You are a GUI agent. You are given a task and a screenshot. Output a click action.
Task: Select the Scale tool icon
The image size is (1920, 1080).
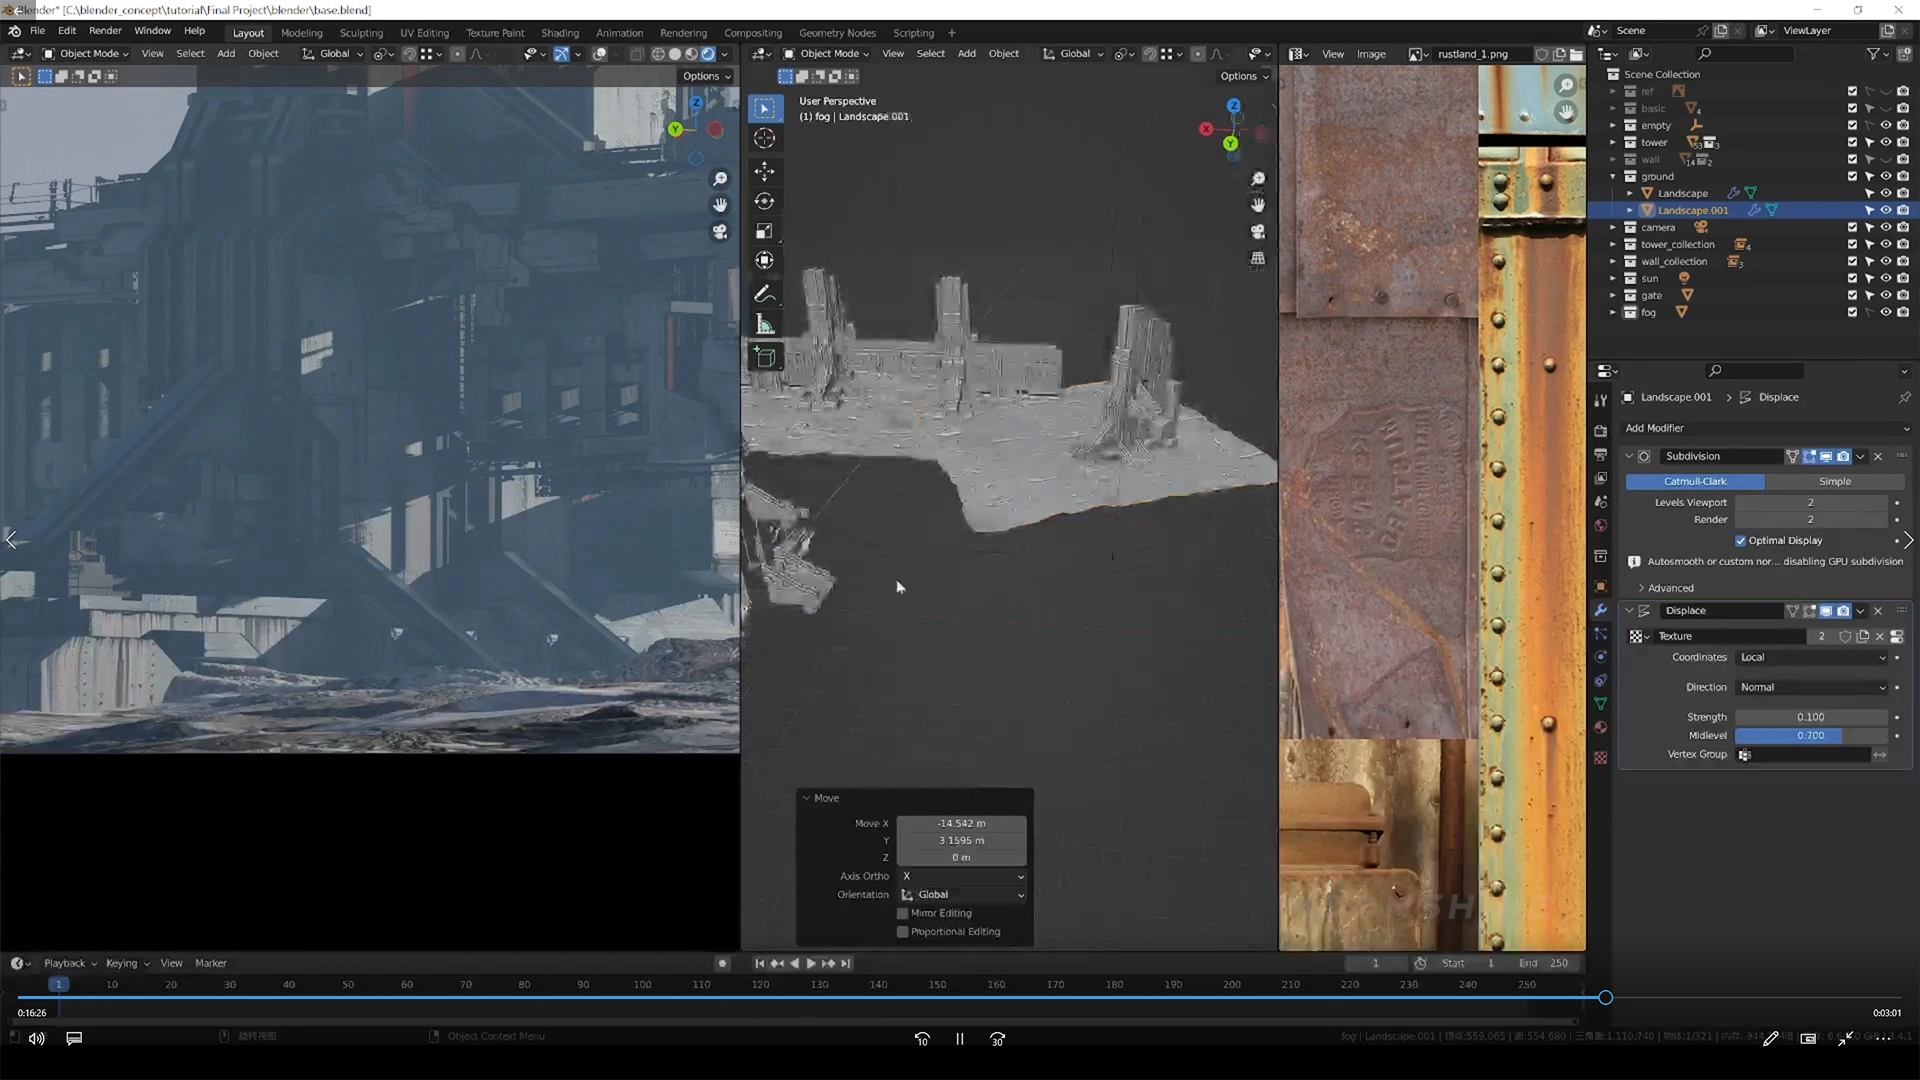(764, 231)
